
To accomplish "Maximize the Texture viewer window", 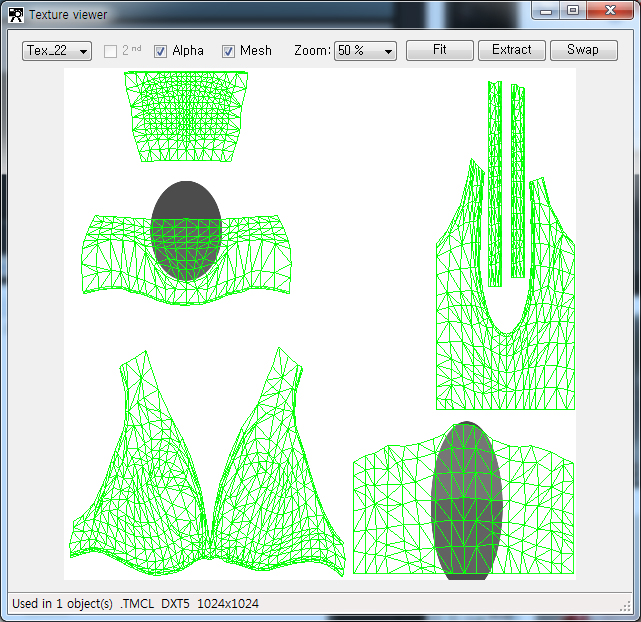I will click(573, 11).
